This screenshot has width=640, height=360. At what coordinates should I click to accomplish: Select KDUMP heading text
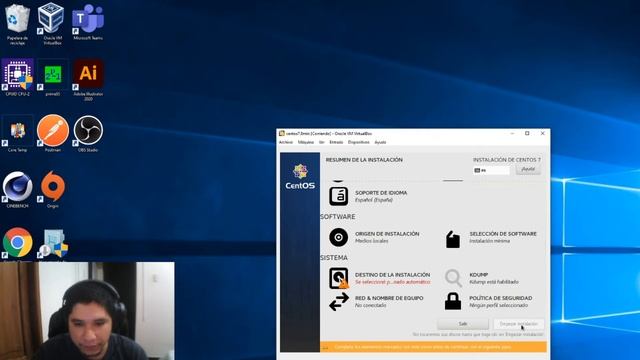point(478,275)
